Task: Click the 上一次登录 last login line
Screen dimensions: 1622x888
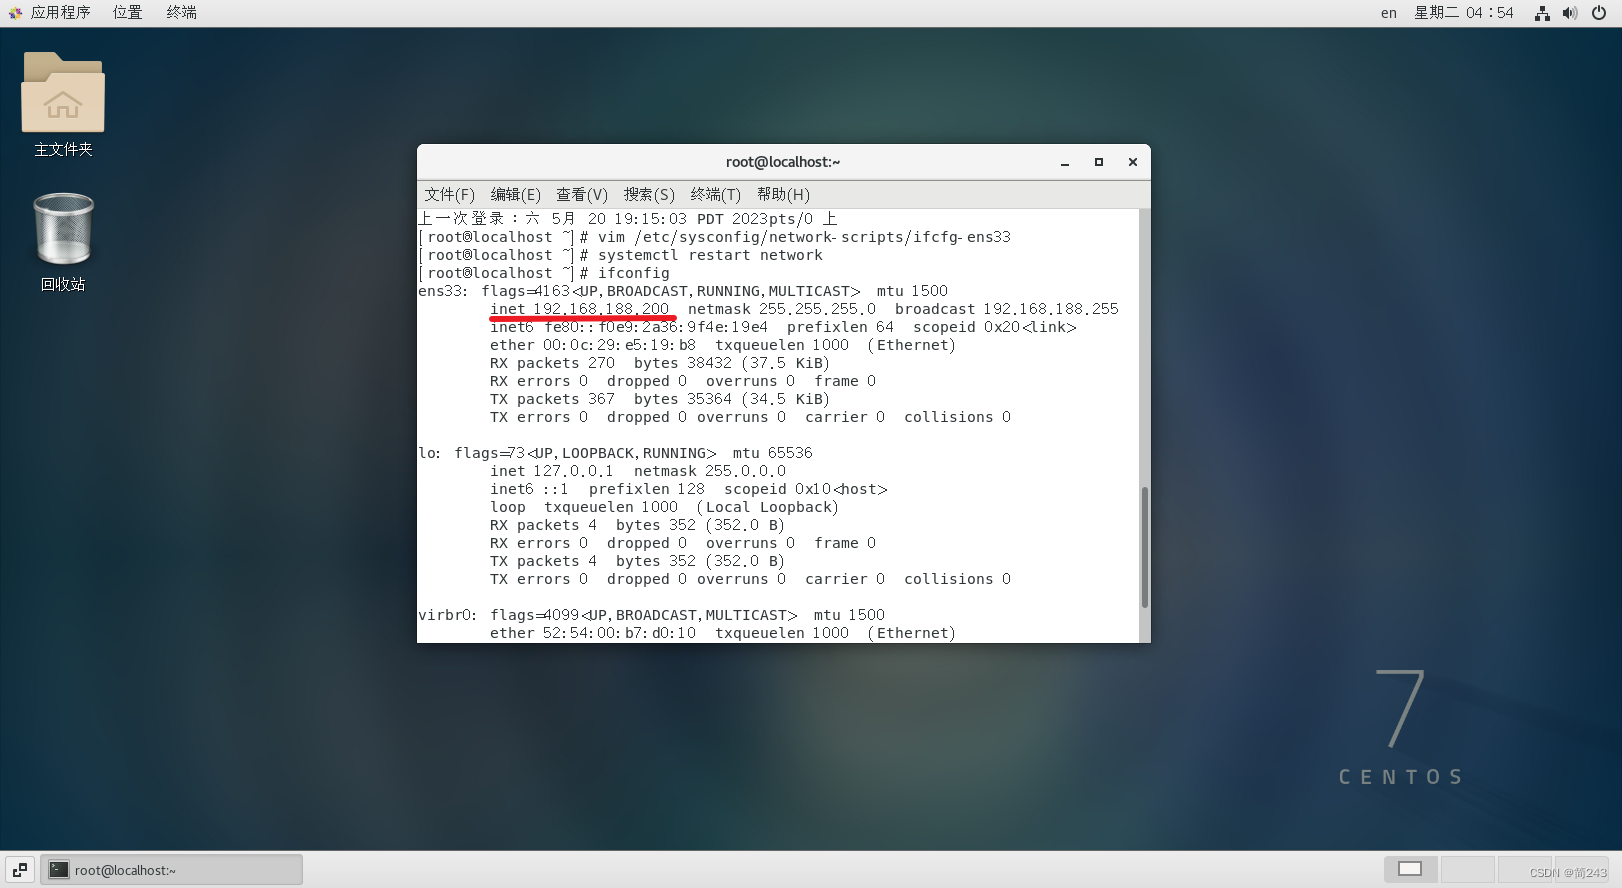Action: [628, 219]
